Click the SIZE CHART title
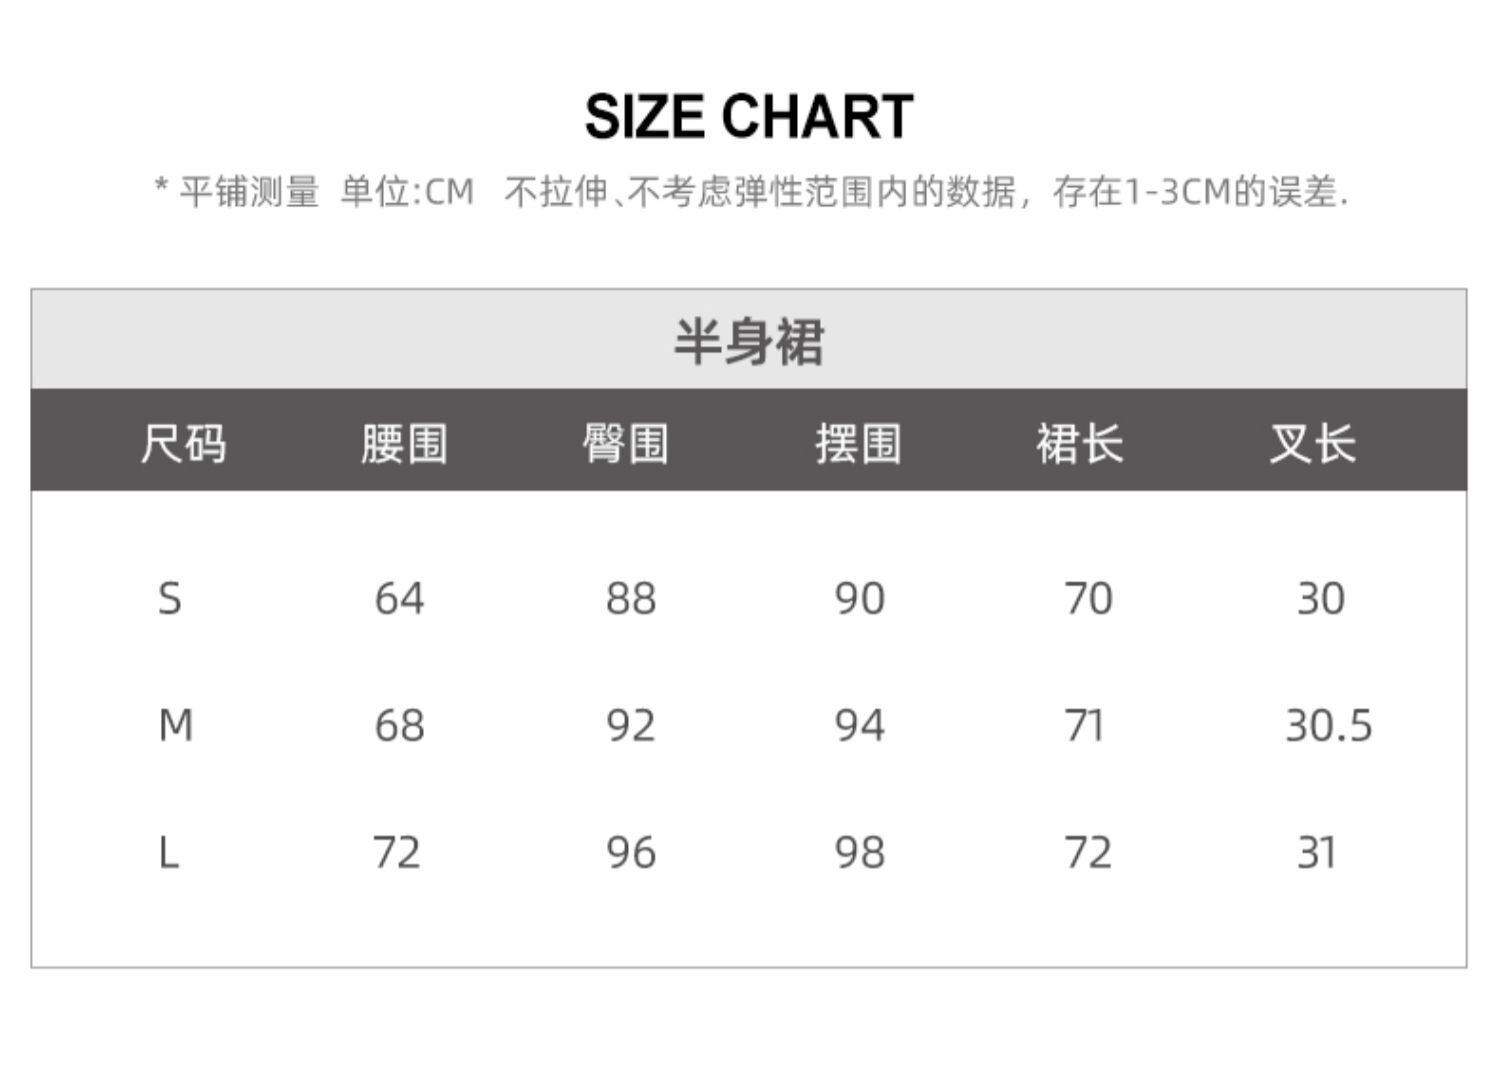Image resolution: width=1500 pixels, height=1076 pixels. (x=748, y=116)
